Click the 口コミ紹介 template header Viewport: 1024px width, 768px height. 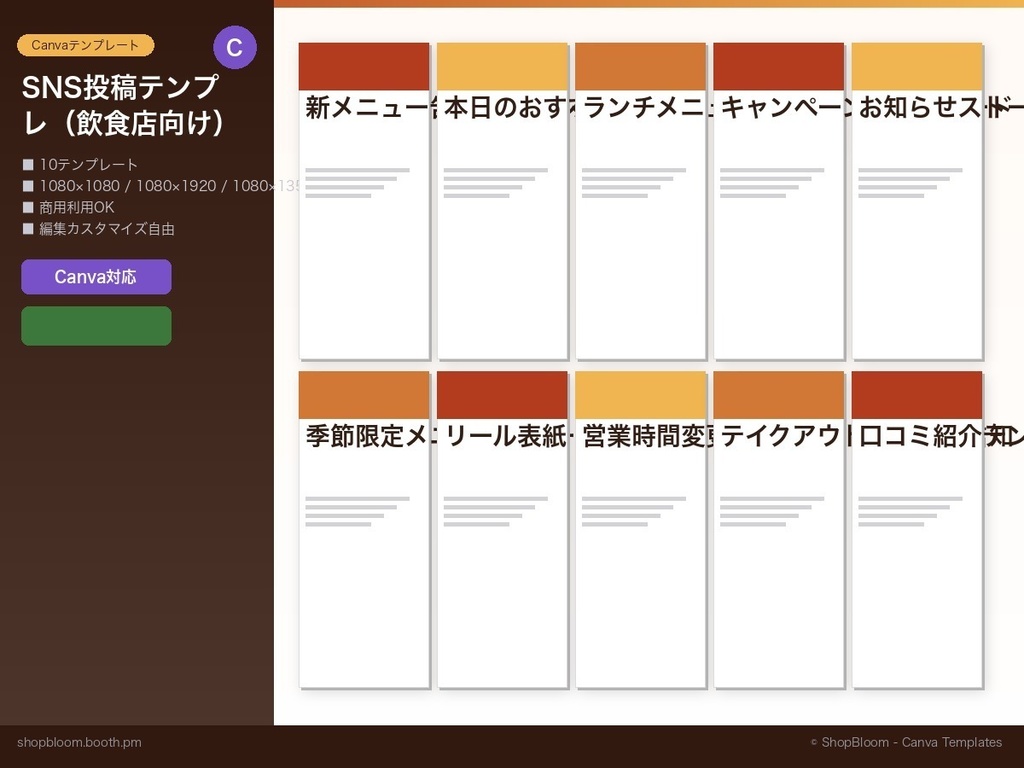[916, 394]
